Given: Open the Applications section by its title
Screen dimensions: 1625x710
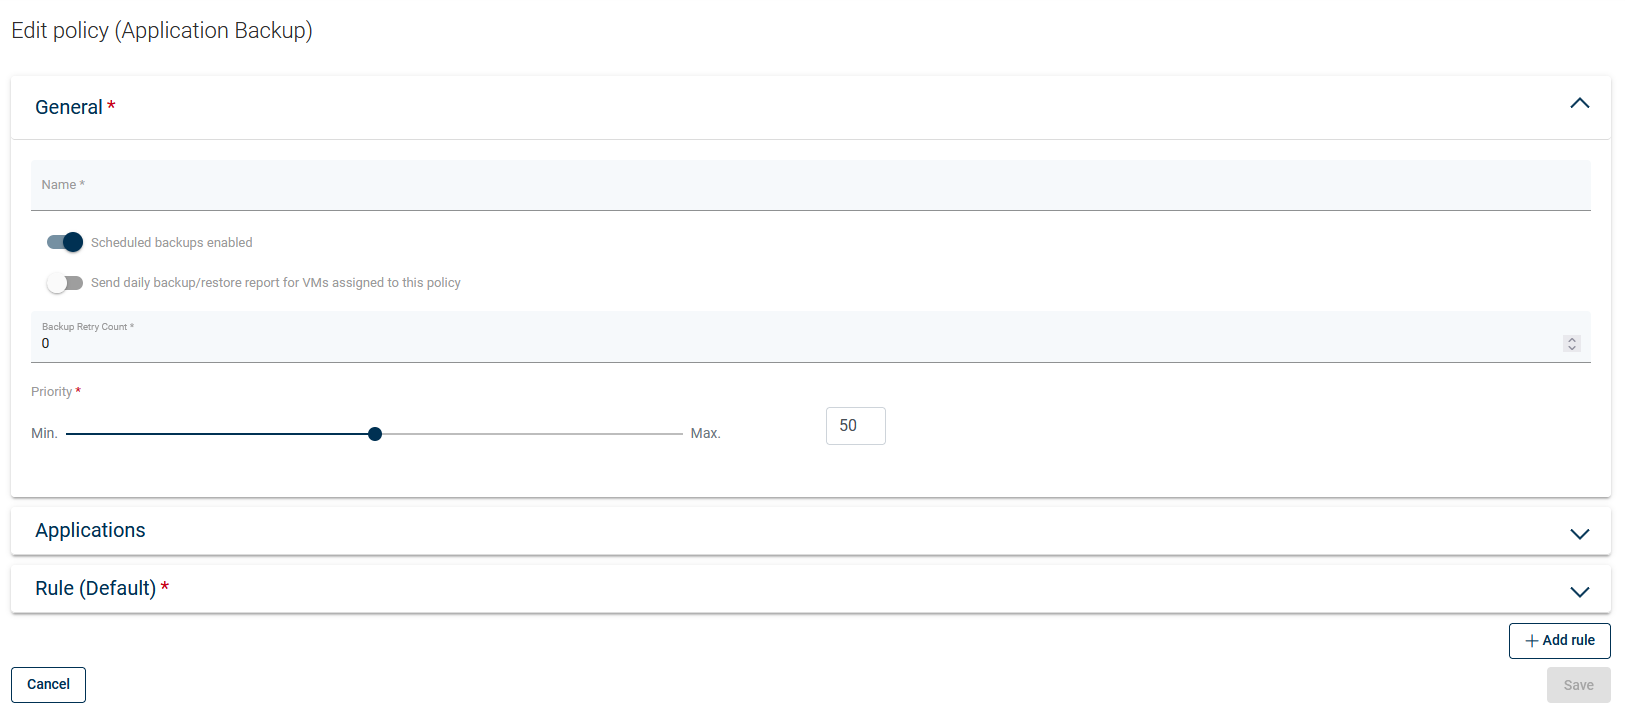Looking at the screenshot, I should [90, 531].
